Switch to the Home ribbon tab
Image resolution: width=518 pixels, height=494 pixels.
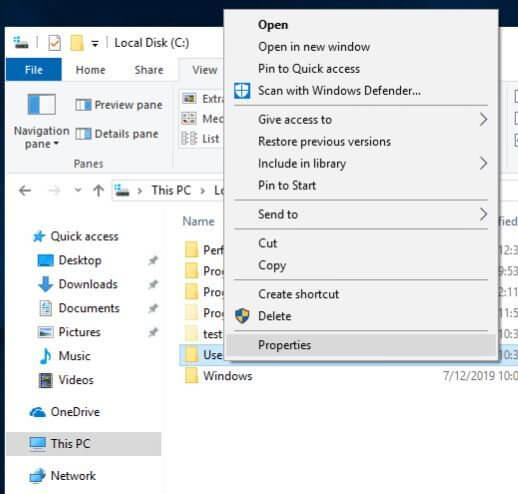(x=90, y=70)
